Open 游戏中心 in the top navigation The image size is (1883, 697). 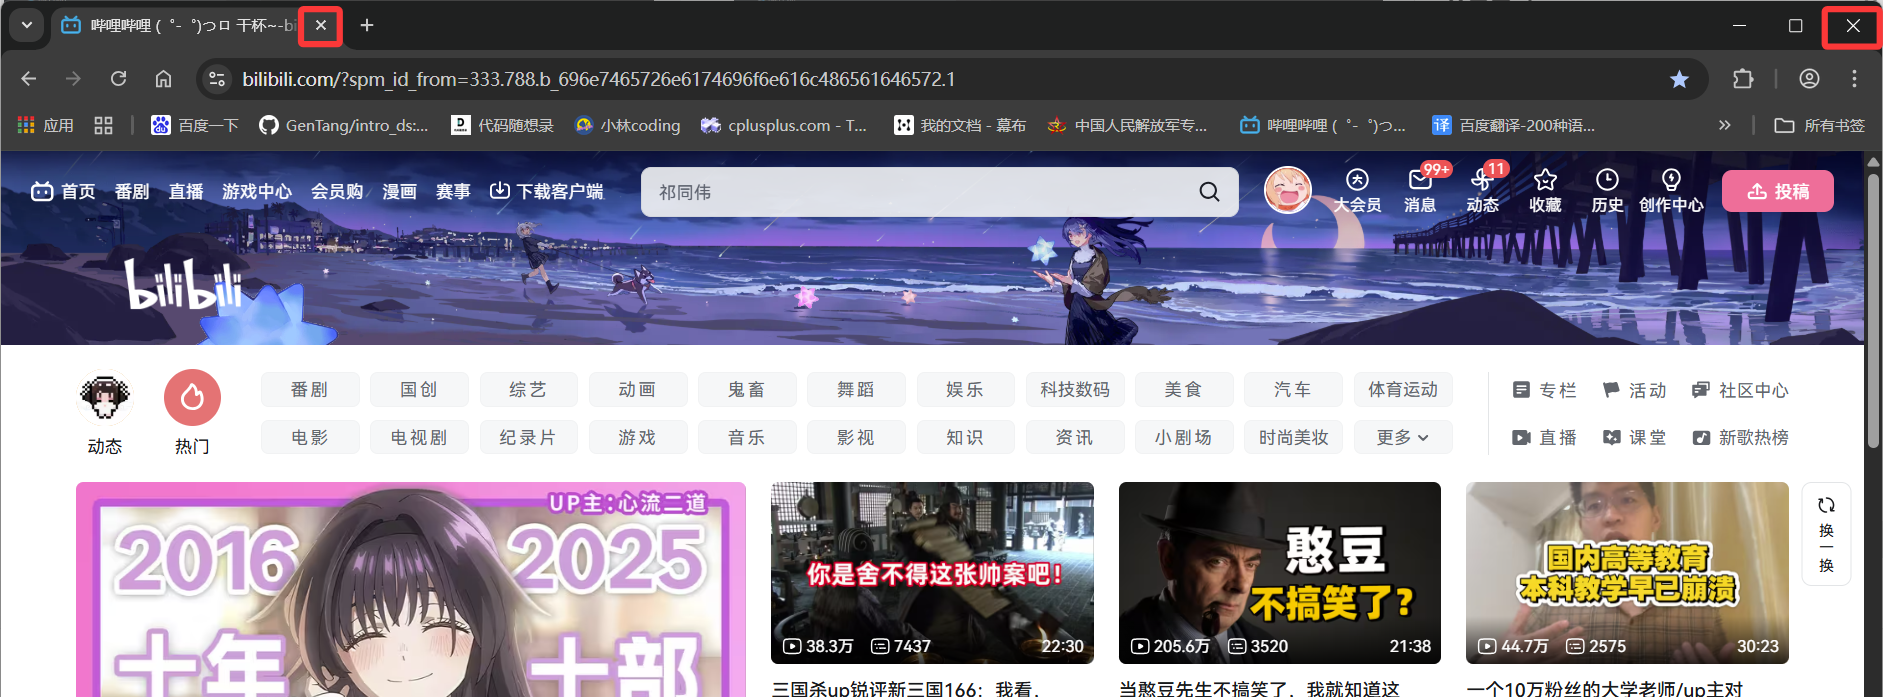pos(257,191)
